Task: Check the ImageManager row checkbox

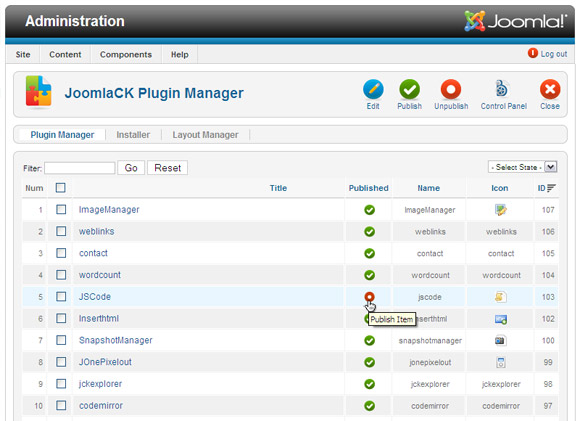Action: [61, 209]
